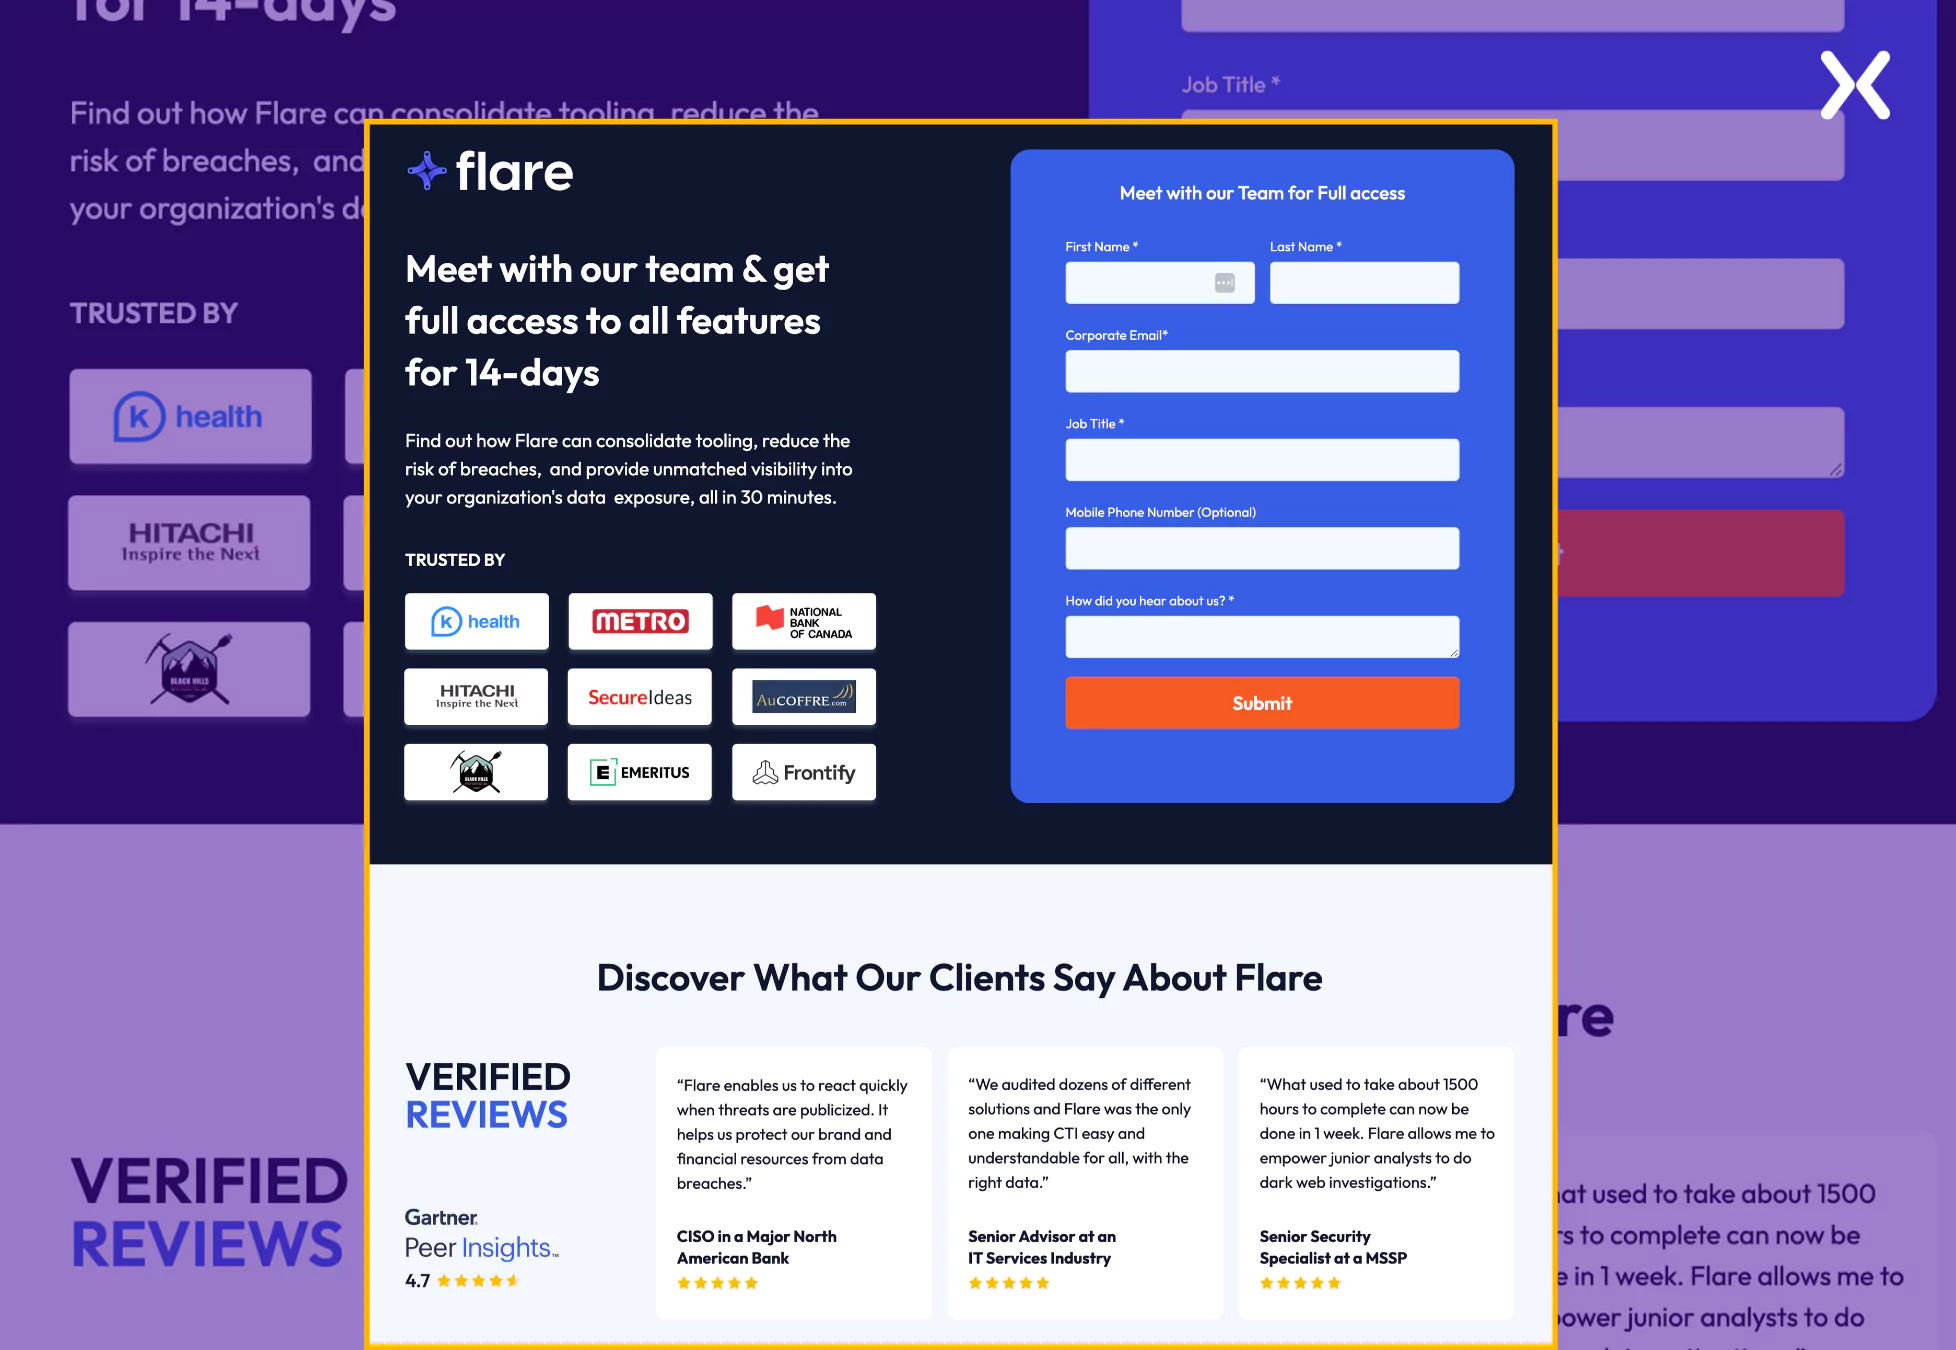This screenshot has height=1350, width=1956.
Task: Click the National Bank of Canada logo
Action: coord(803,621)
